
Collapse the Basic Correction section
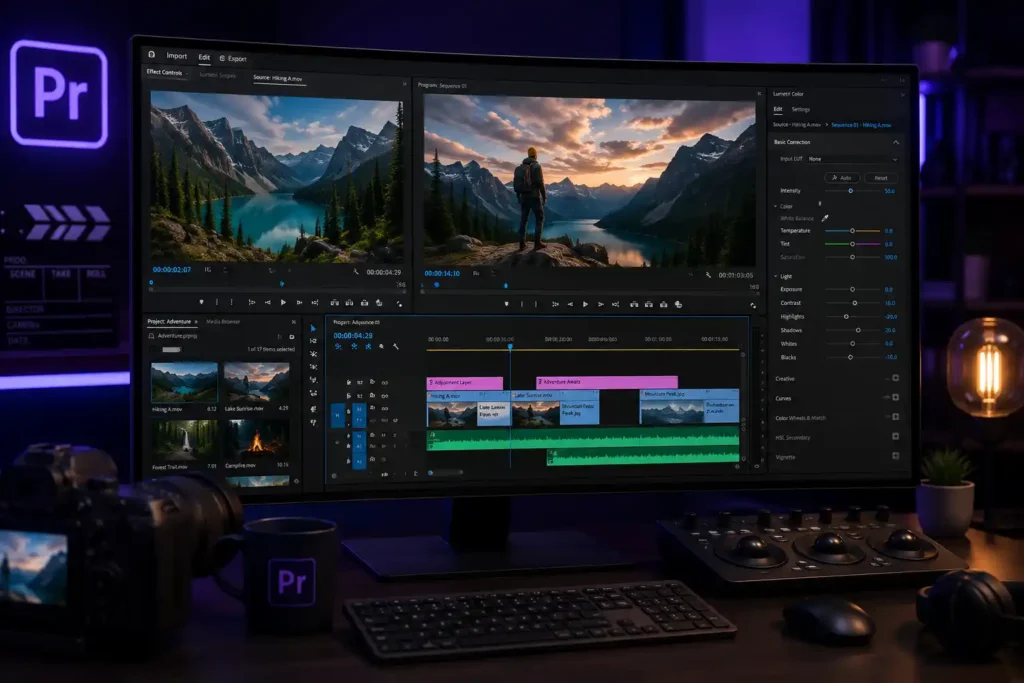tap(896, 142)
